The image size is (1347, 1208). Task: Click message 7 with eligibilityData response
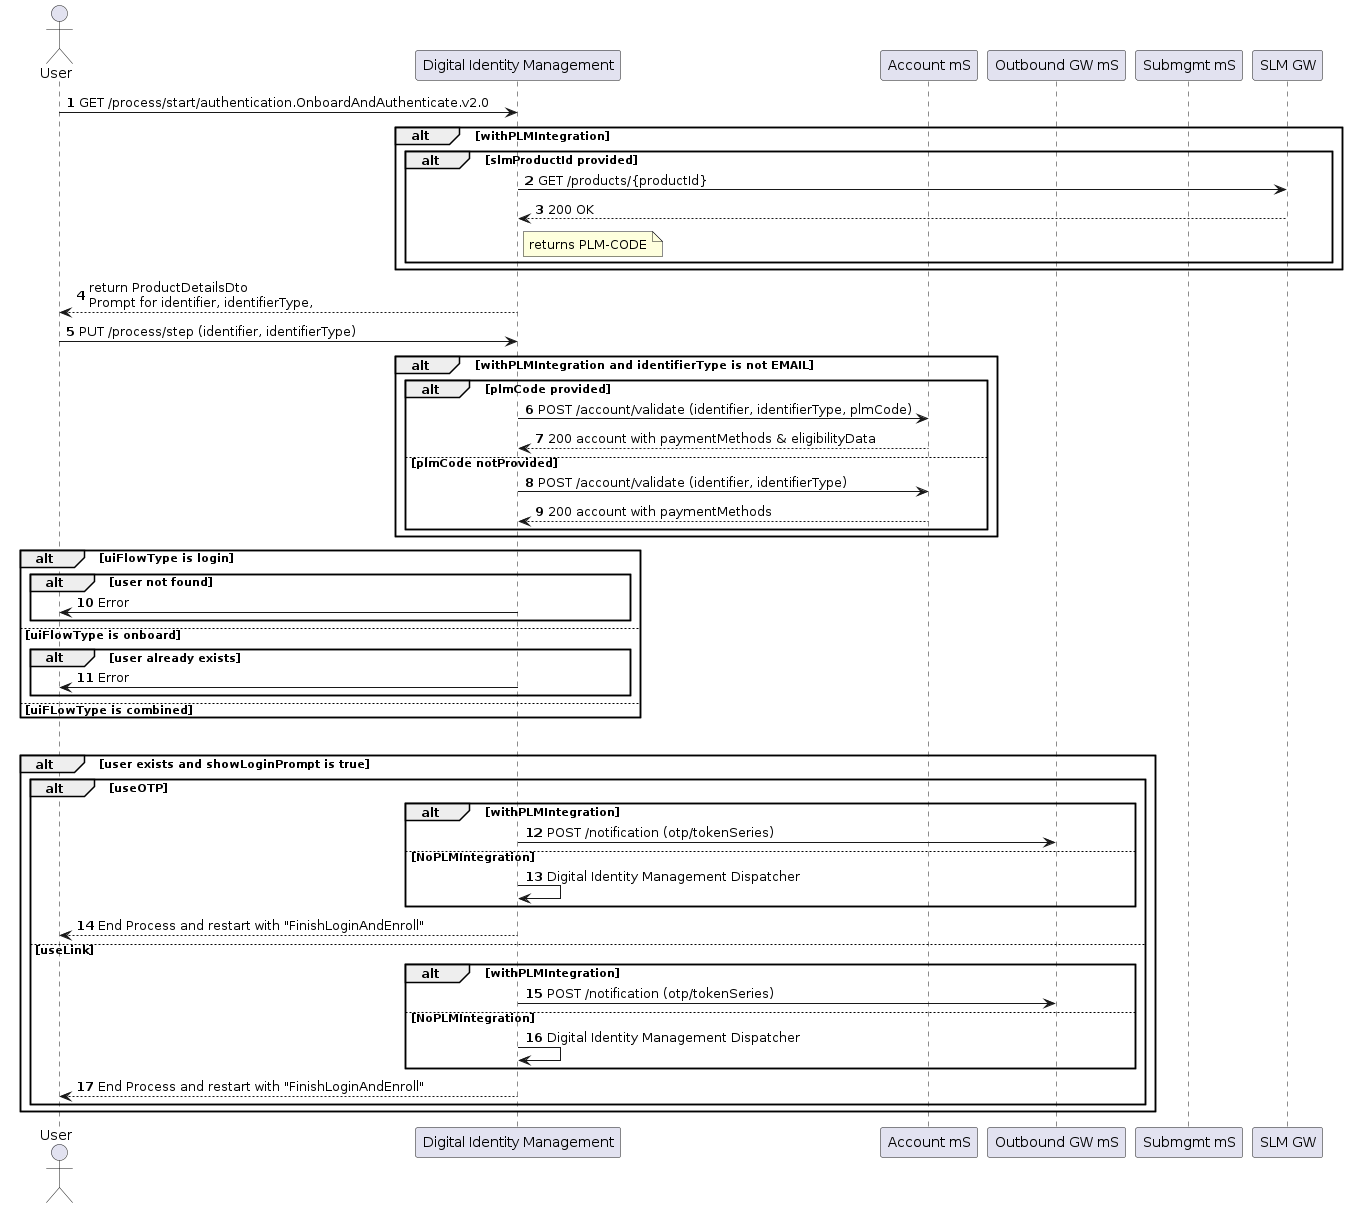pos(705,438)
